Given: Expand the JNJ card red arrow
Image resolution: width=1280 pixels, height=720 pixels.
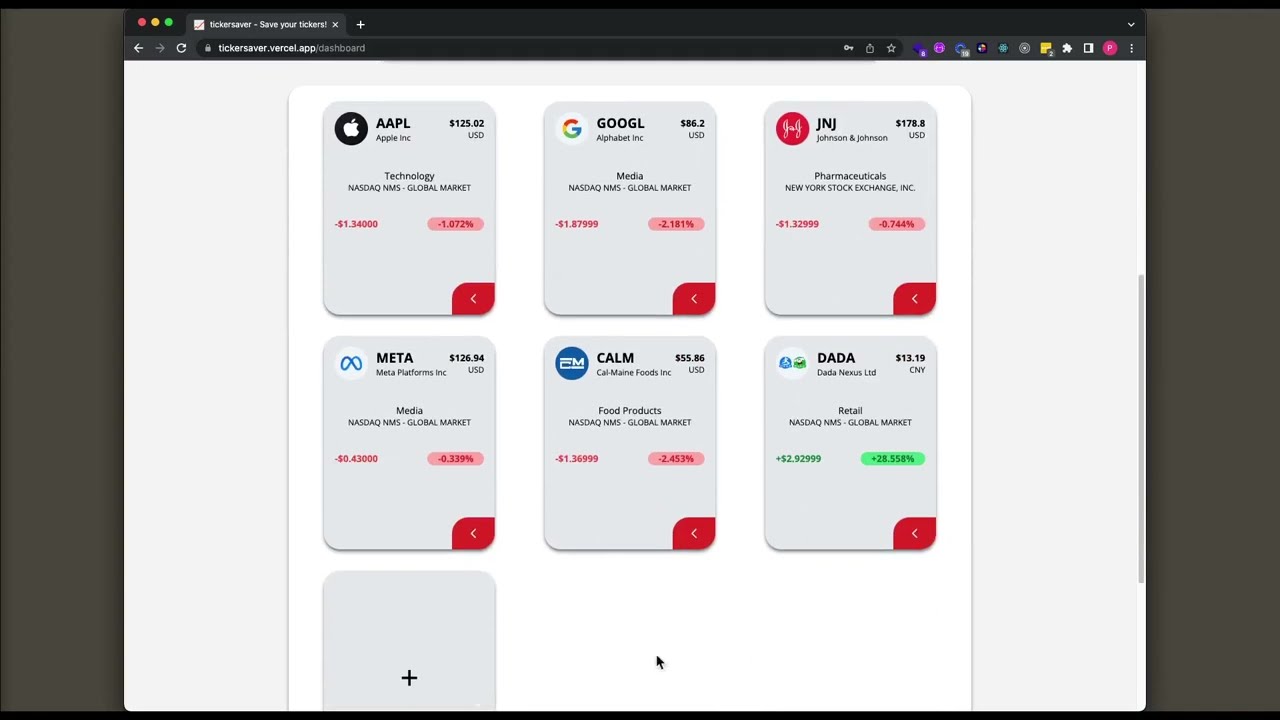Looking at the screenshot, I should pos(914,299).
